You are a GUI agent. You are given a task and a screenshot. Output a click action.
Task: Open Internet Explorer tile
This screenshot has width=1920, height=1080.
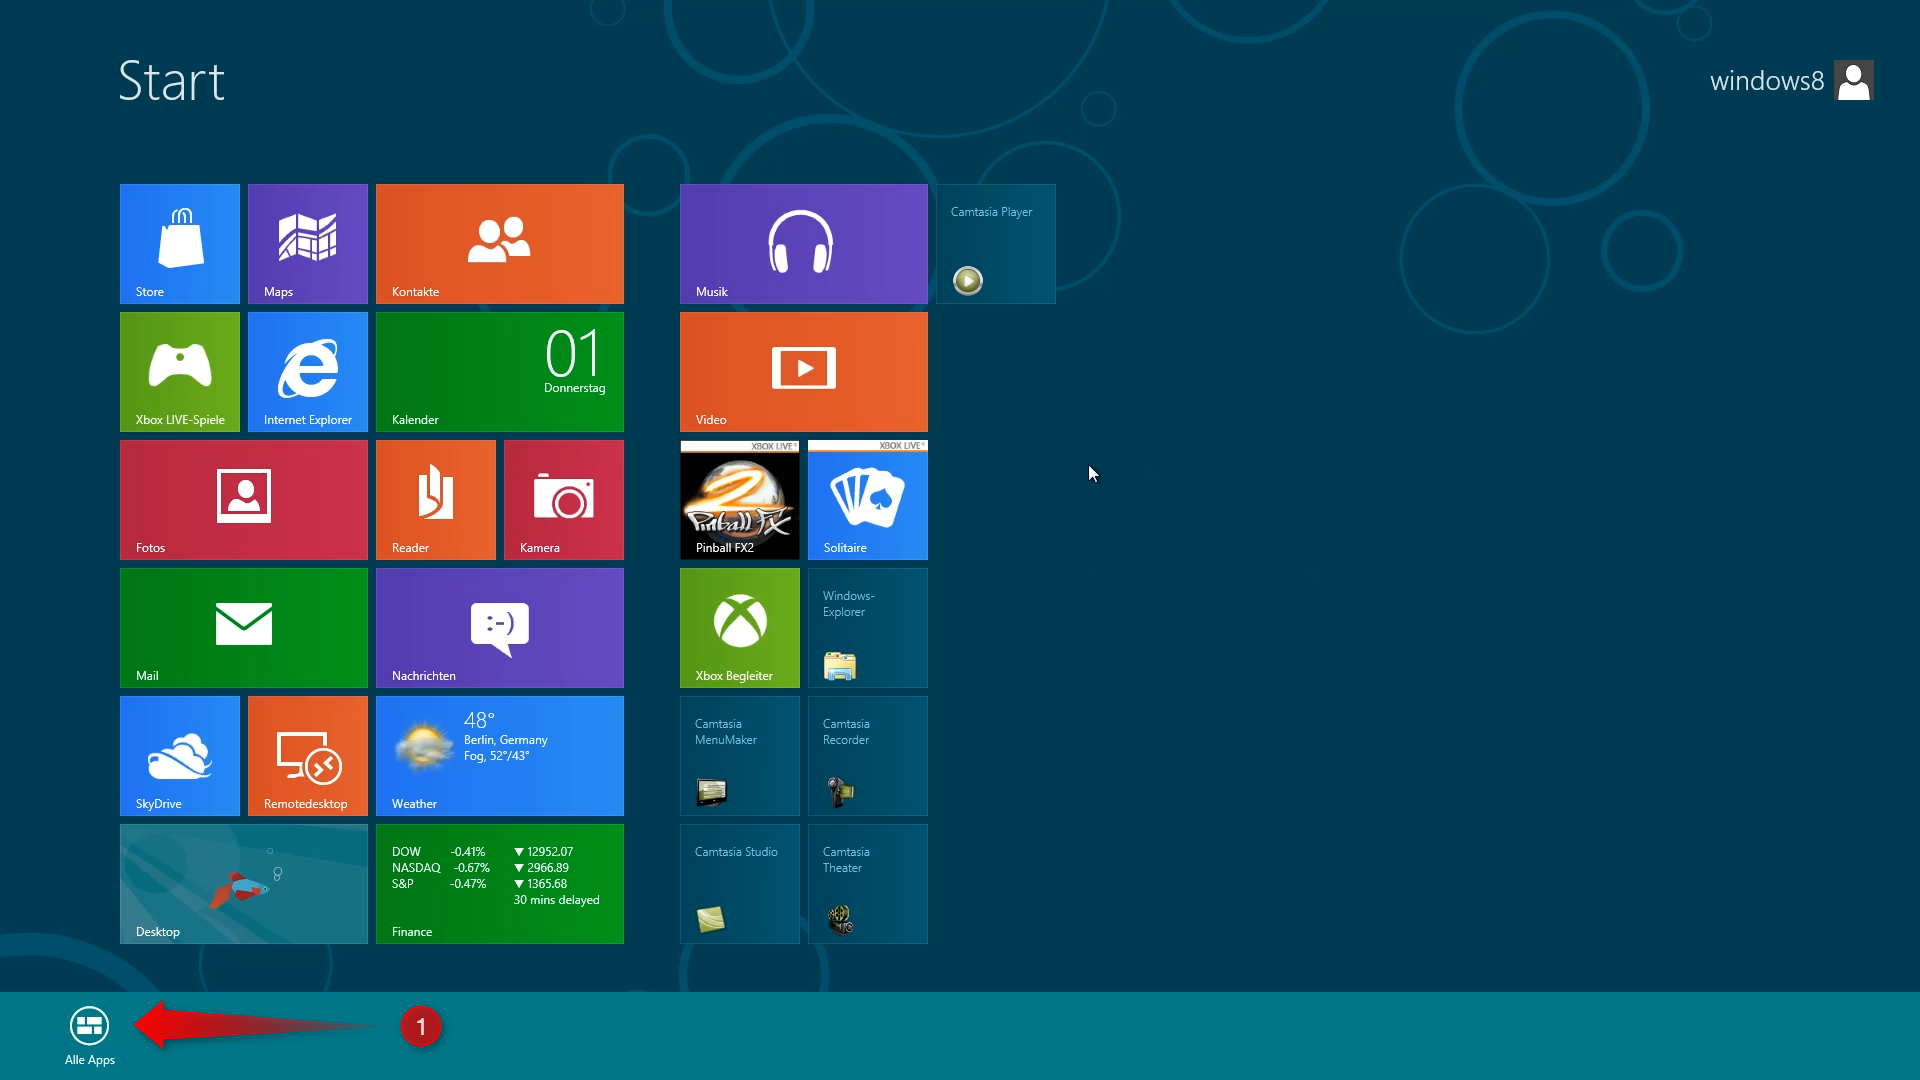[x=308, y=371]
